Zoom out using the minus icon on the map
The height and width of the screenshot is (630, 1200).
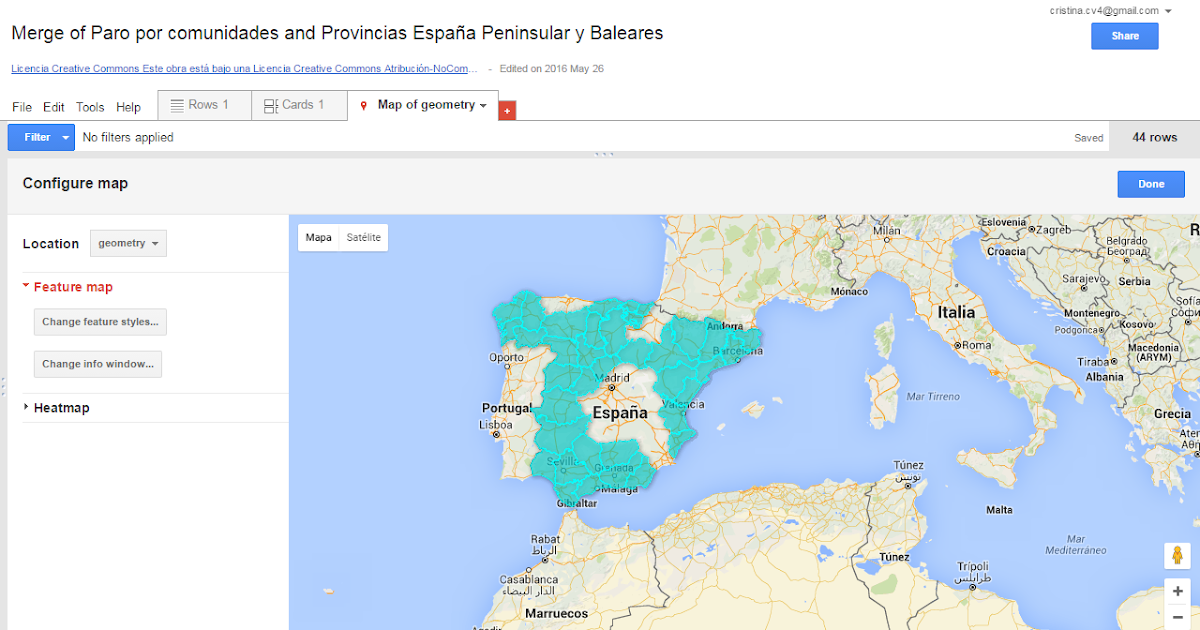[1177, 617]
